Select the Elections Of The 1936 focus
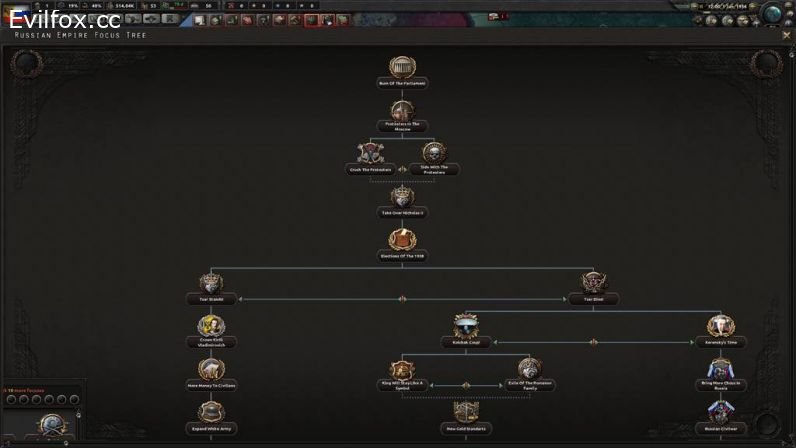796x448 pixels. point(402,241)
